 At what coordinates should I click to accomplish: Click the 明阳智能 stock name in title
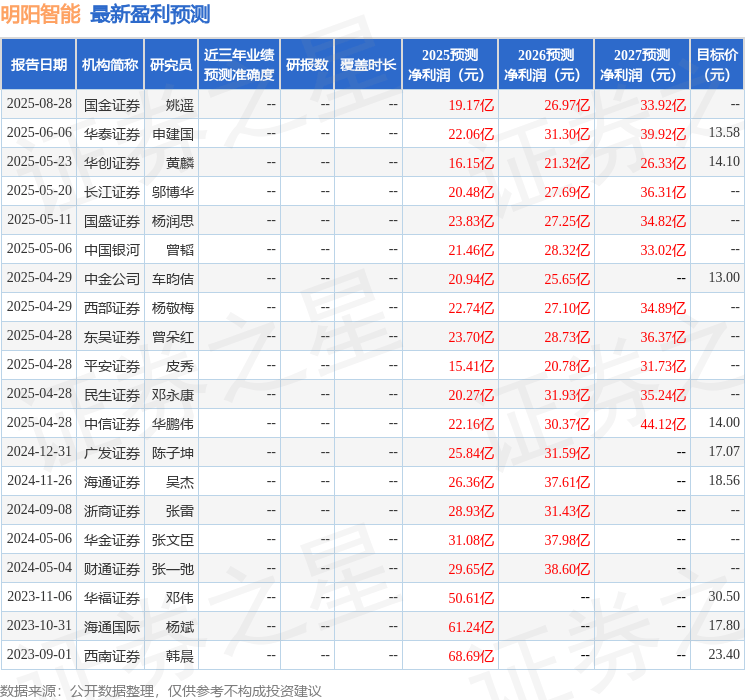click(x=41, y=14)
